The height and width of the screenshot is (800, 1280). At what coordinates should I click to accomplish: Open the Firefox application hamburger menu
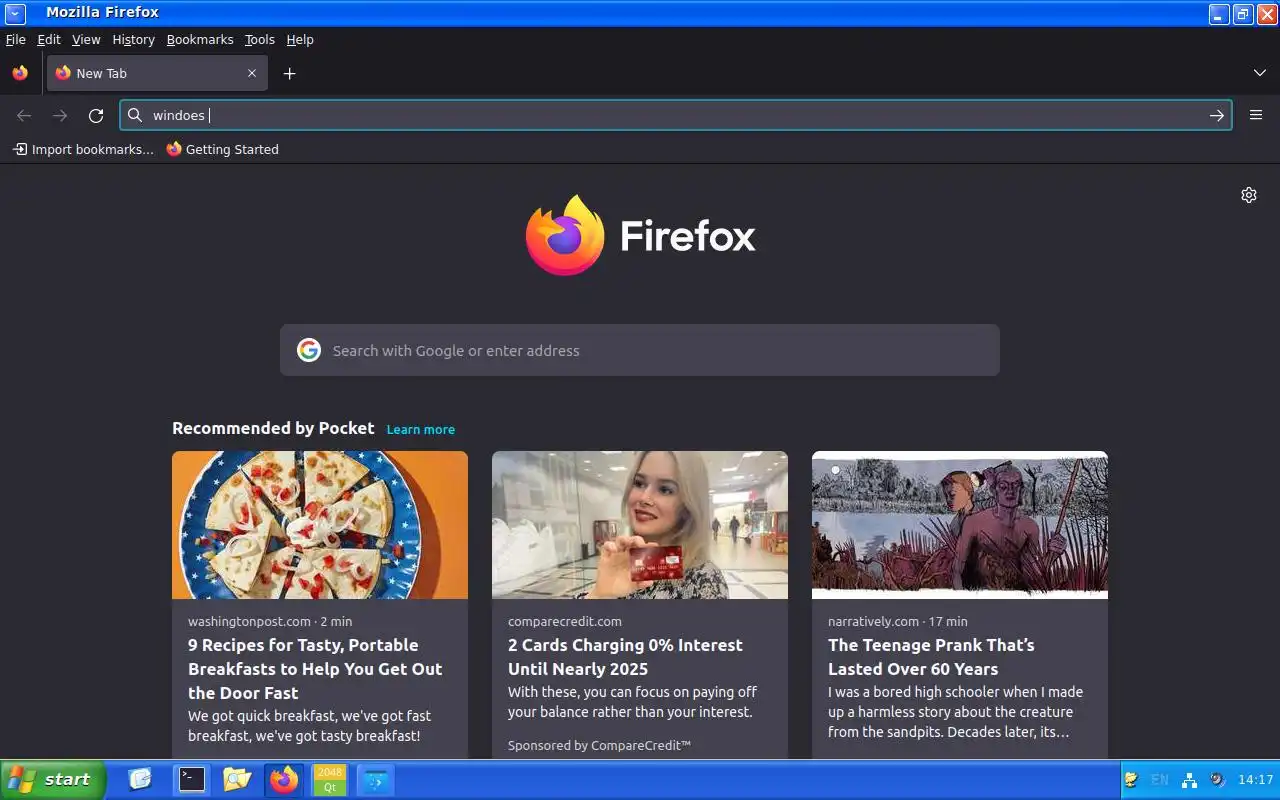(x=1256, y=115)
